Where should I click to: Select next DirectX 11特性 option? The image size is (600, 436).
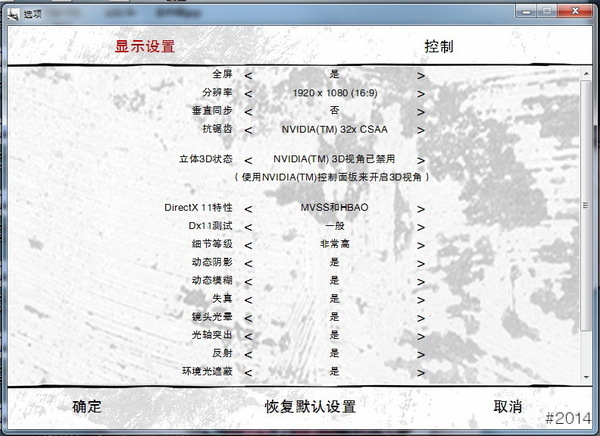421,209
